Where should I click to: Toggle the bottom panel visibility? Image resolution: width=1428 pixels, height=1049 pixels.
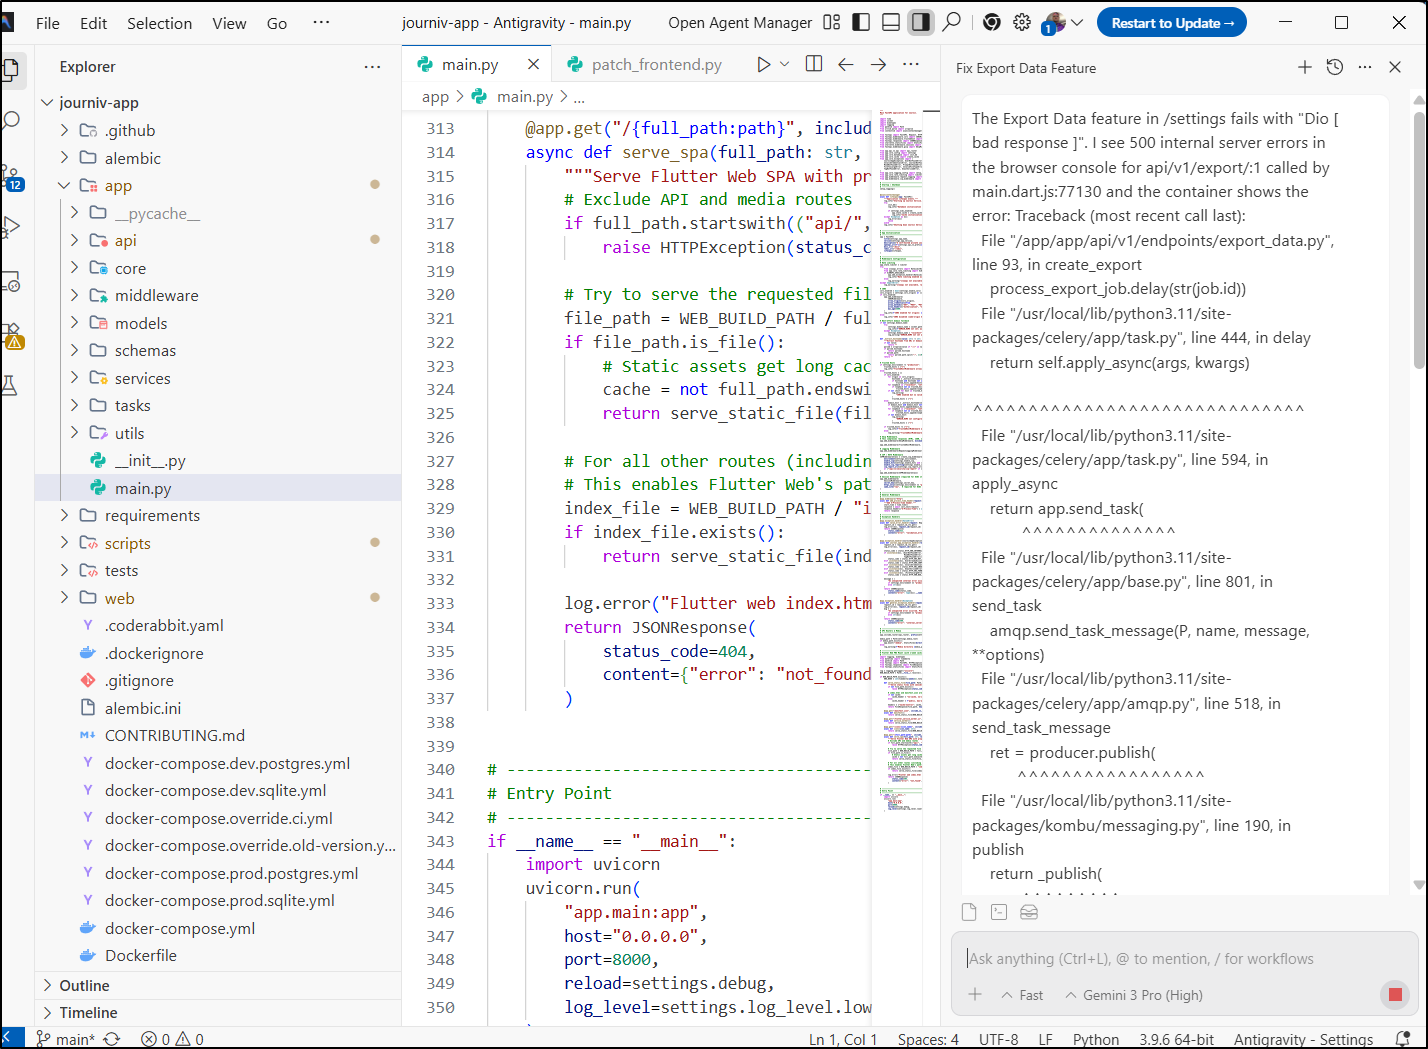[x=890, y=22]
